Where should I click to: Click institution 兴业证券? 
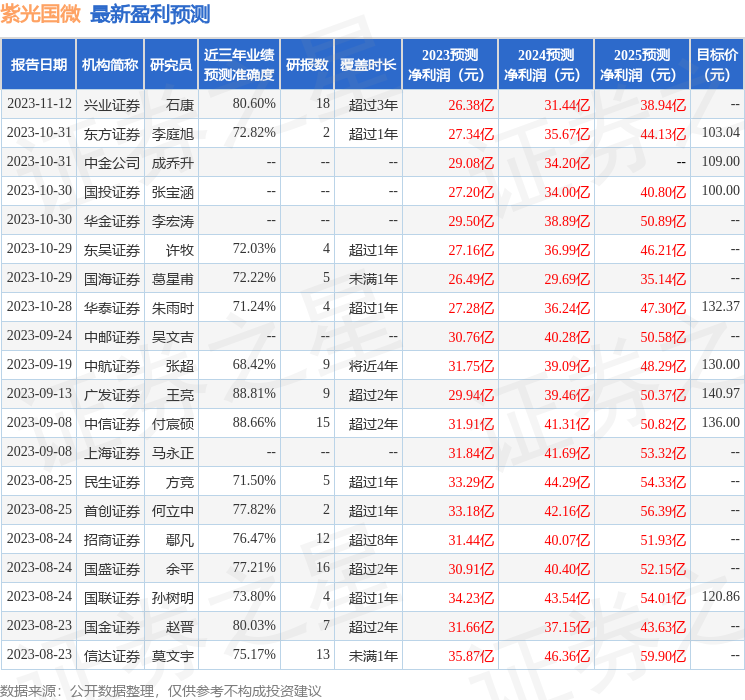(112, 105)
